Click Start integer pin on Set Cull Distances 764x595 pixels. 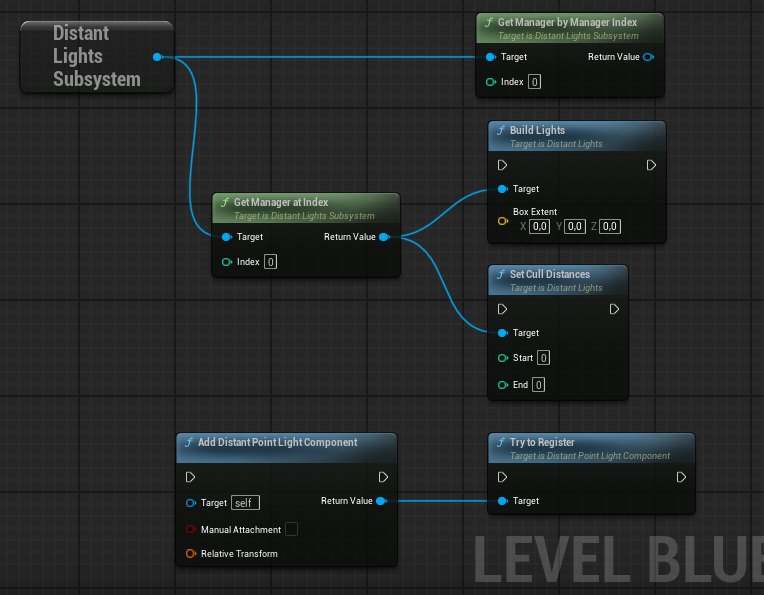[x=503, y=358]
